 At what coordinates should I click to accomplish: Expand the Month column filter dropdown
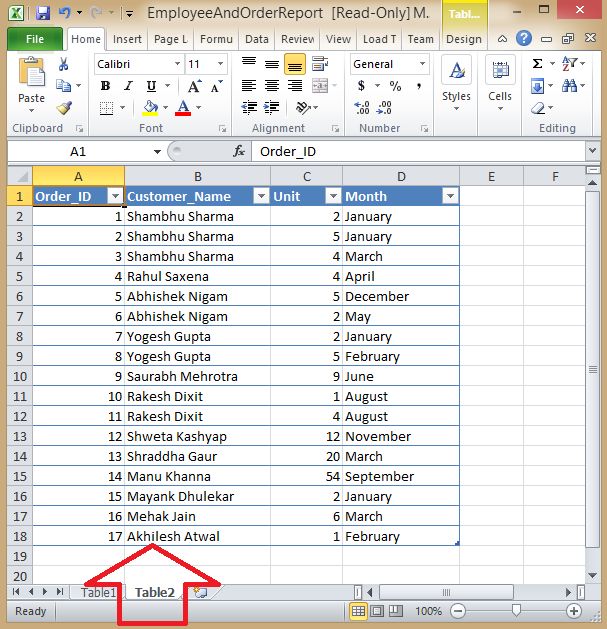pos(450,196)
